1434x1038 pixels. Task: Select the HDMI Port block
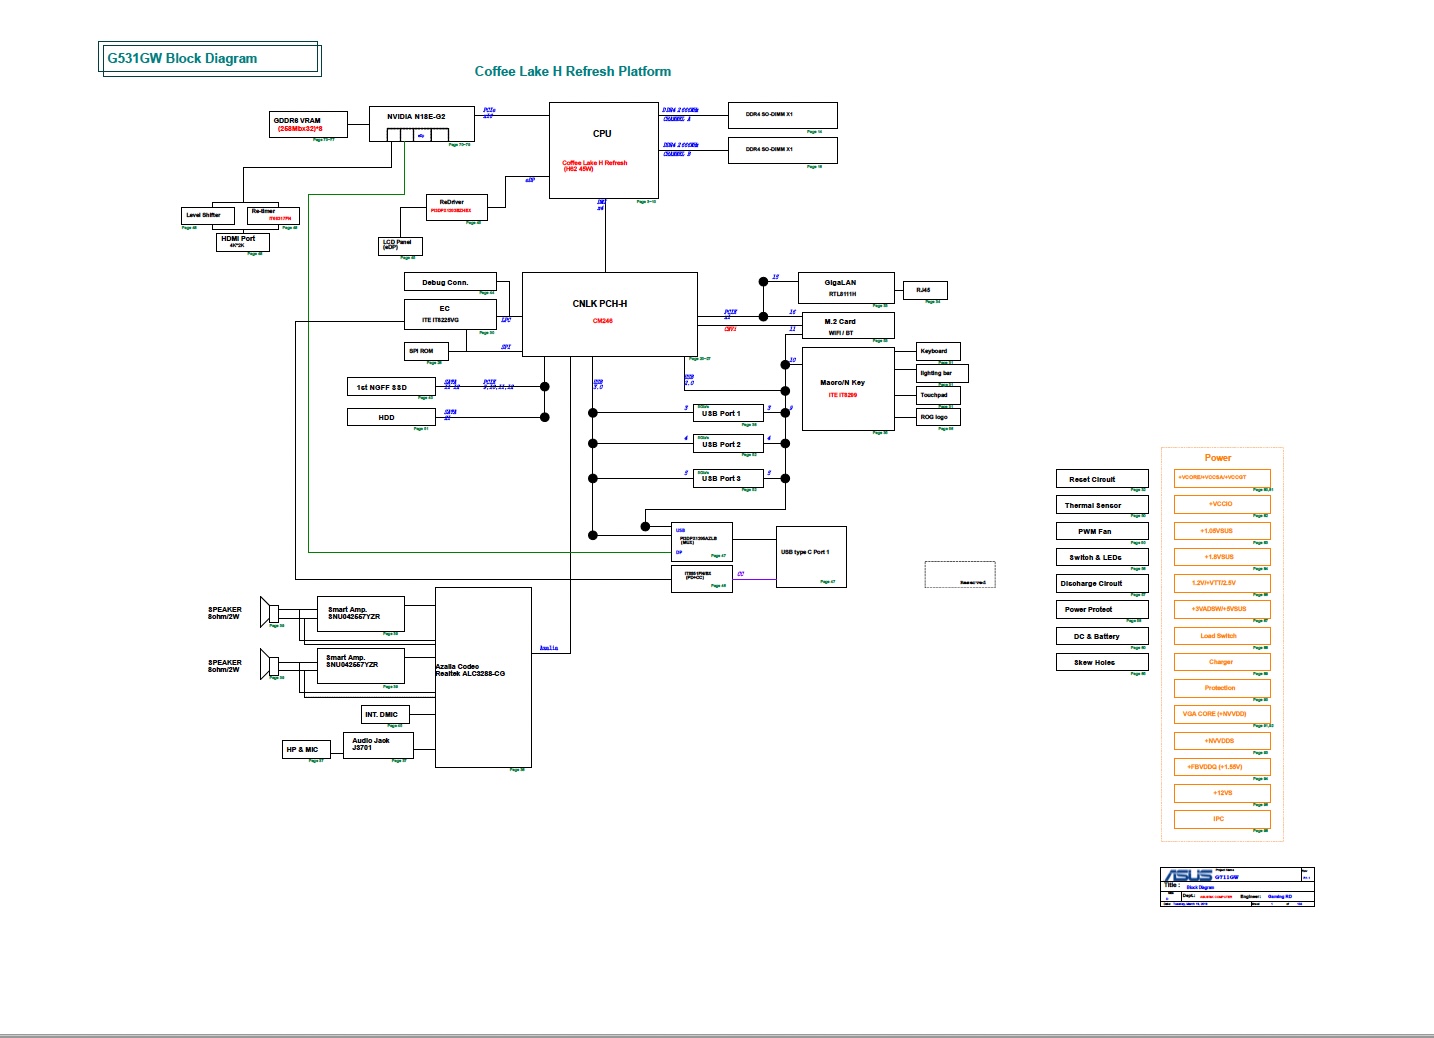click(243, 241)
